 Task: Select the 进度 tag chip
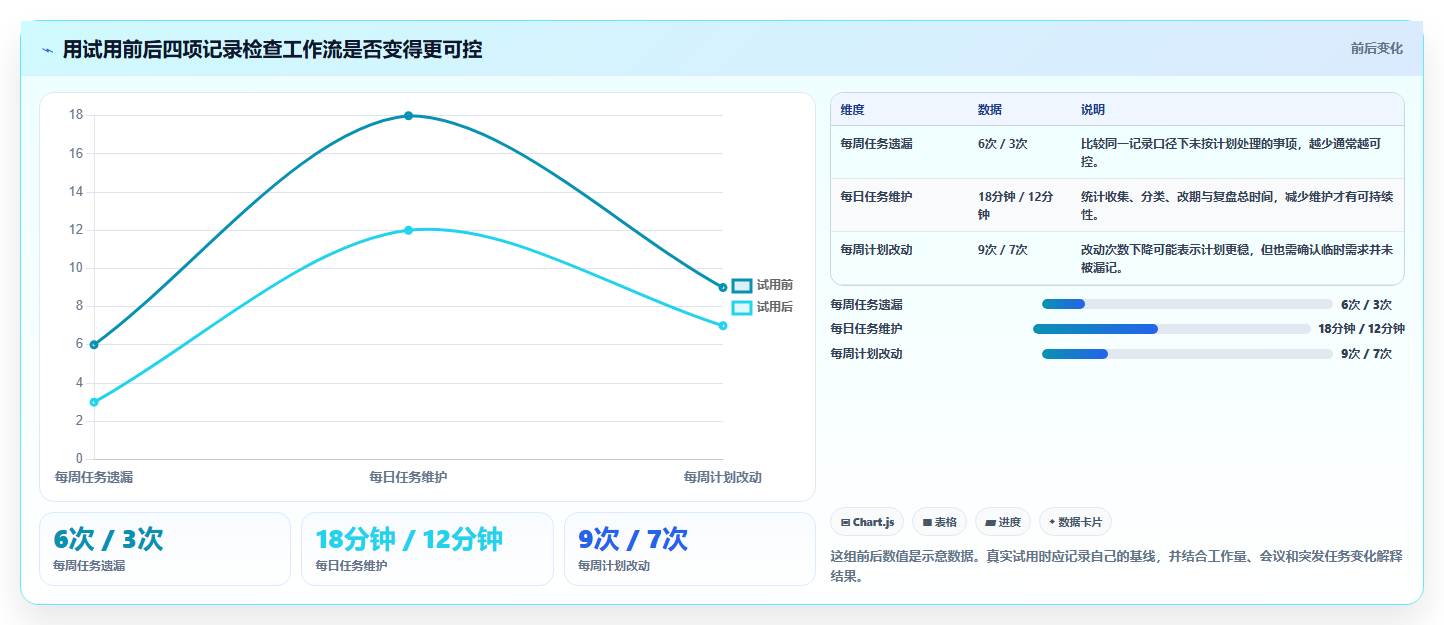point(1003,522)
